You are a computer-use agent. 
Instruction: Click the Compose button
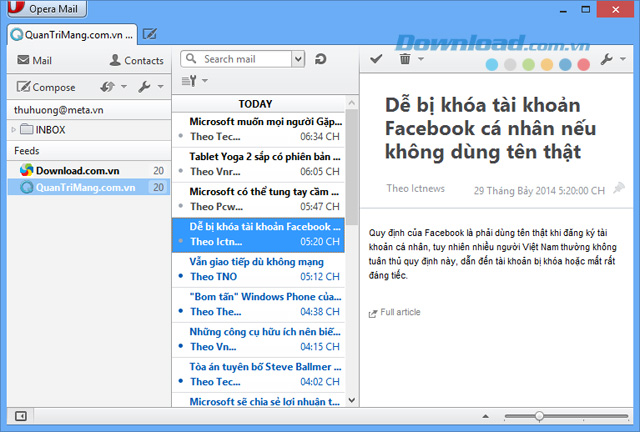46,87
